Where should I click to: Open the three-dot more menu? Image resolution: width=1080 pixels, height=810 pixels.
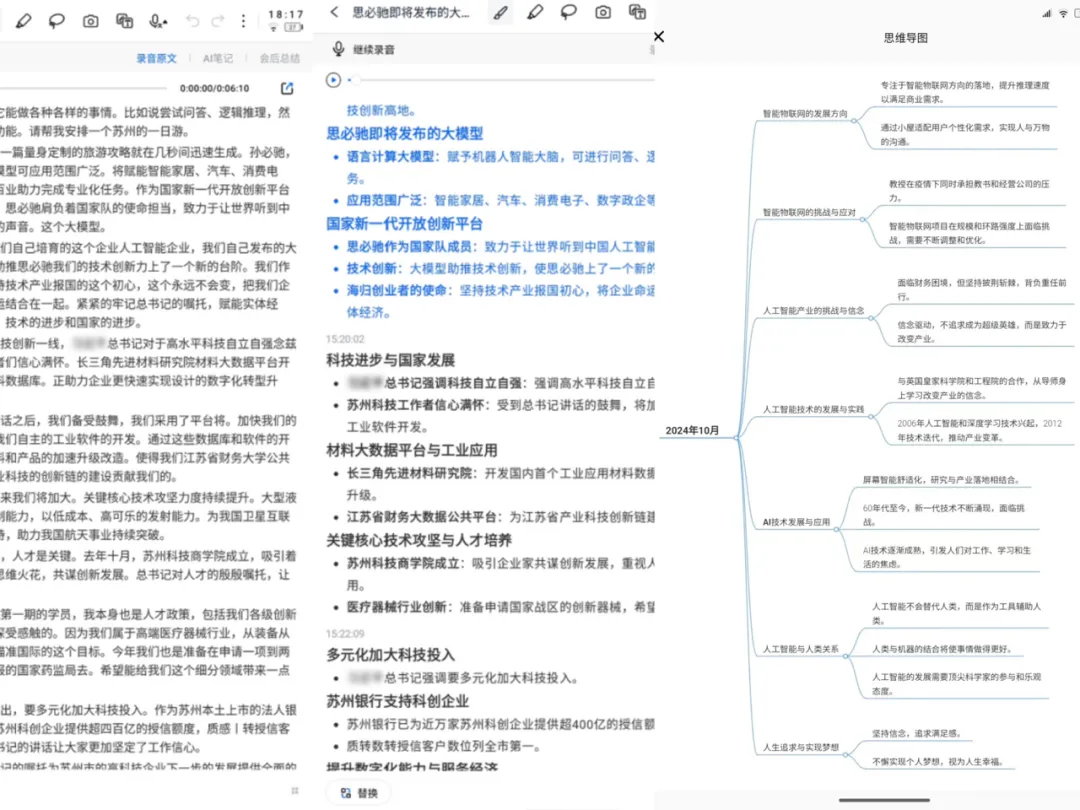tap(243, 21)
